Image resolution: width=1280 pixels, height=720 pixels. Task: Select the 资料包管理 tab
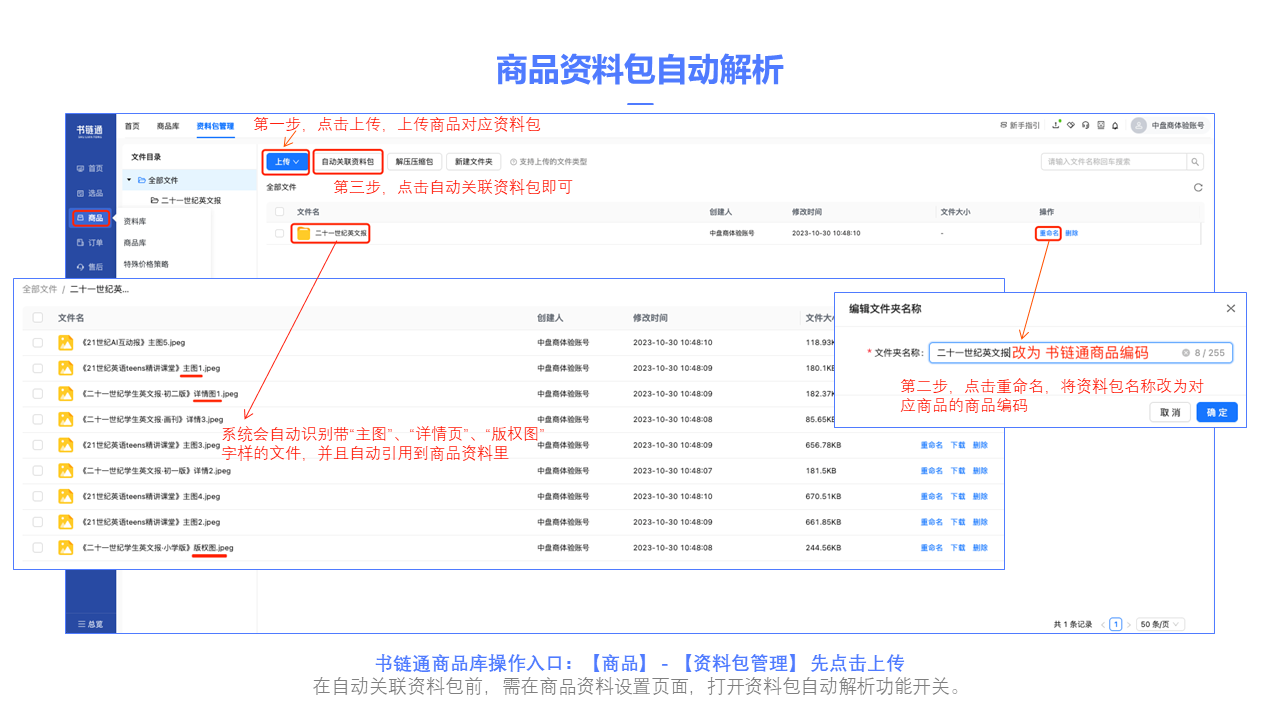click(215, 126)
